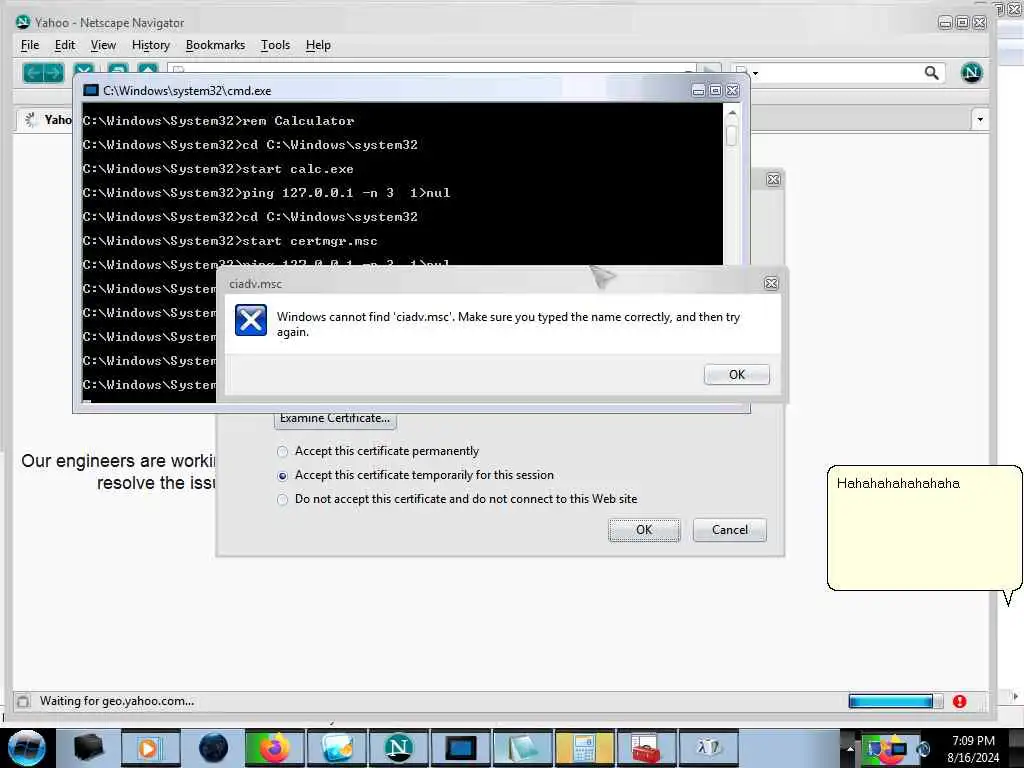Open the red toolbox taskbar icon
The height and width of the screenshot is (768, 1024).
pyautogui.click(x=647, y=748)
